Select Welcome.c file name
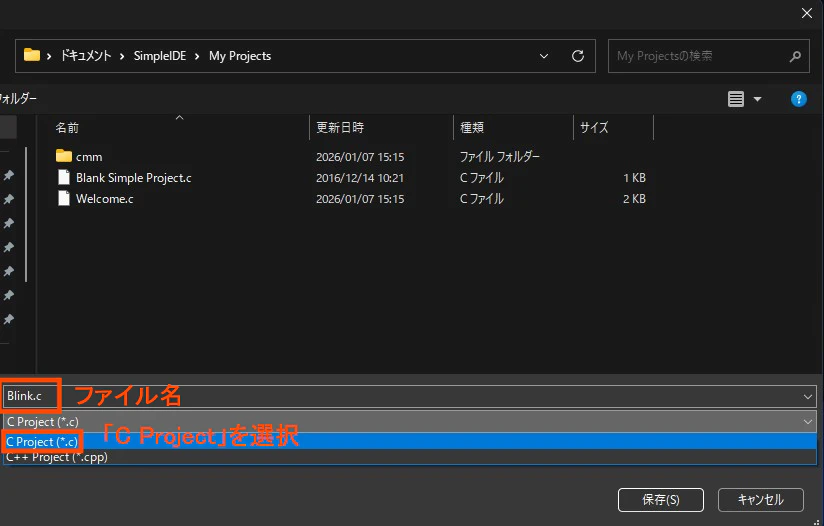824x526 pixels. point(105,199)
